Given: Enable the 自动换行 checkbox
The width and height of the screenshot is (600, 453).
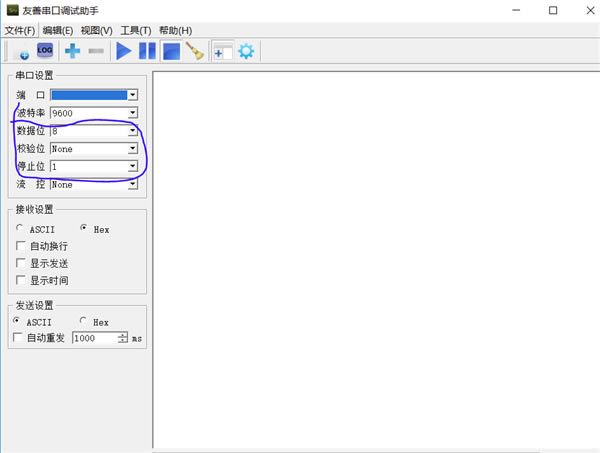Looking at the screenshot, I should point(21,246).
